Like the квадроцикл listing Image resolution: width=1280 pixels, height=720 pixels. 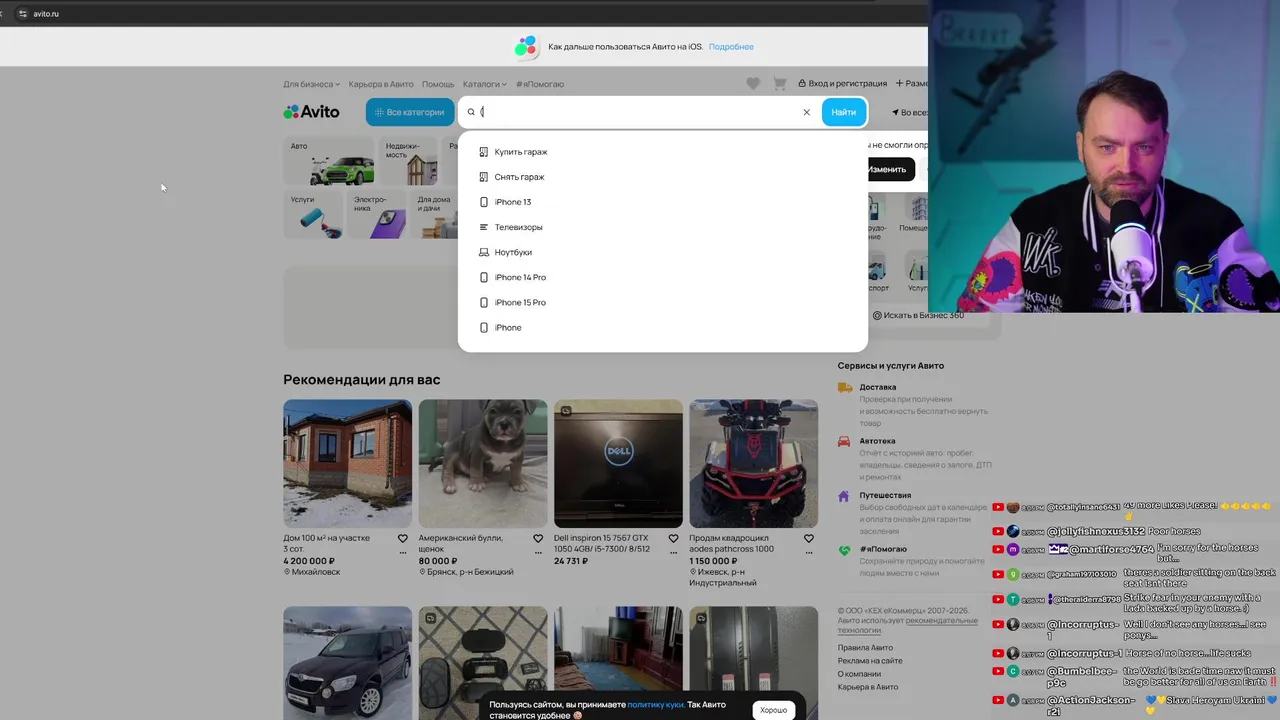(808, 538)
